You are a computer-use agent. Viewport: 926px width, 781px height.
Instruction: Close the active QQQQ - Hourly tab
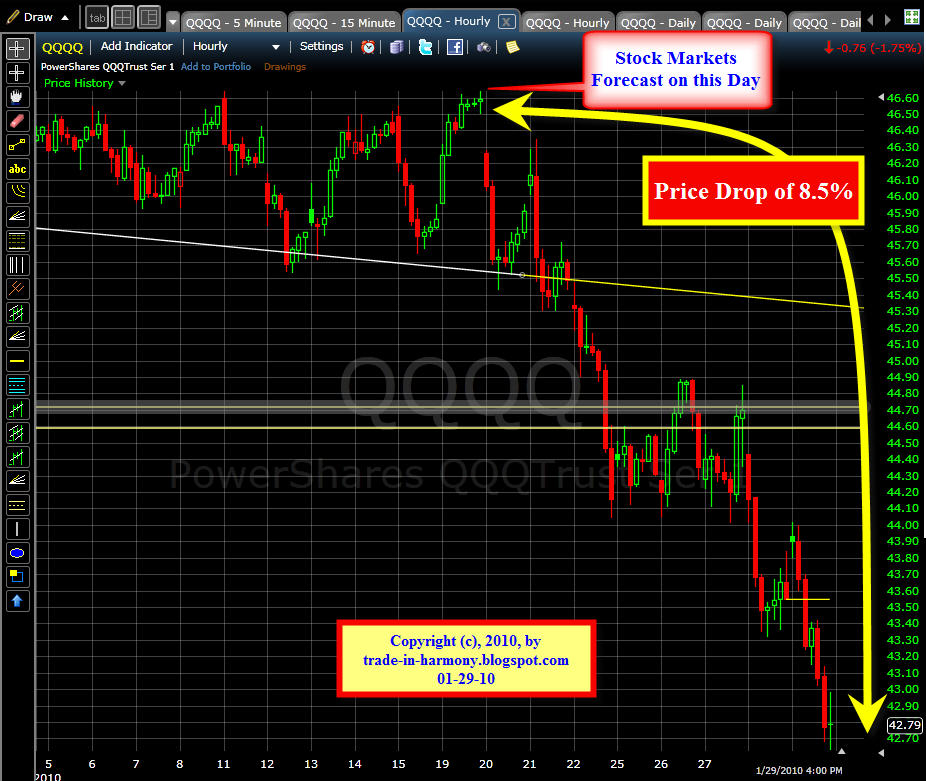[506, 22]
